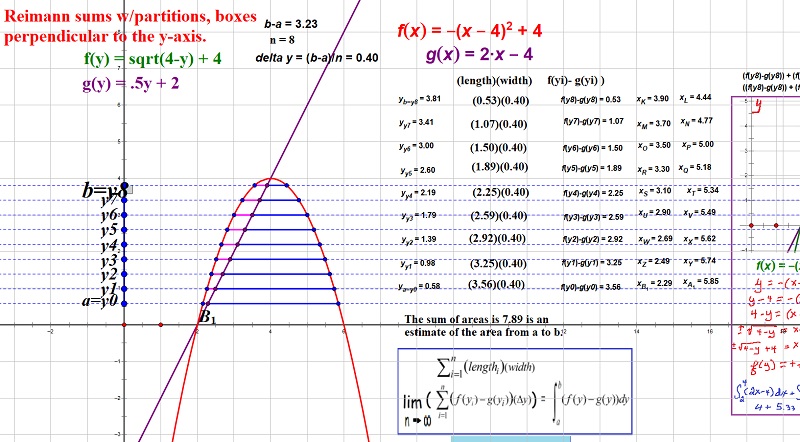This screenshot has width=800, height=442.
Task: Select the purple g(x) = 2·x − 4 equation
Action: click(x=479, y=54)
